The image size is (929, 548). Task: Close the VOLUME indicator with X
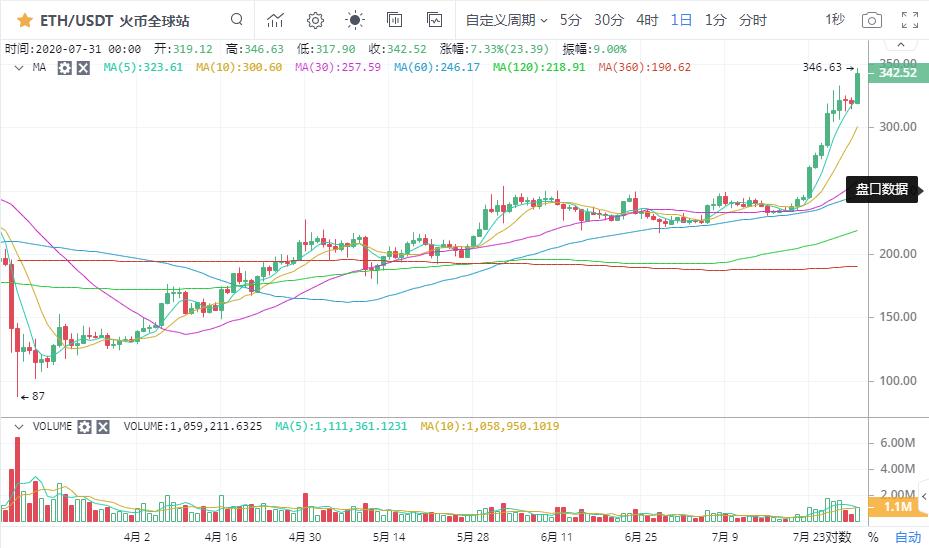tap(104, 426)
